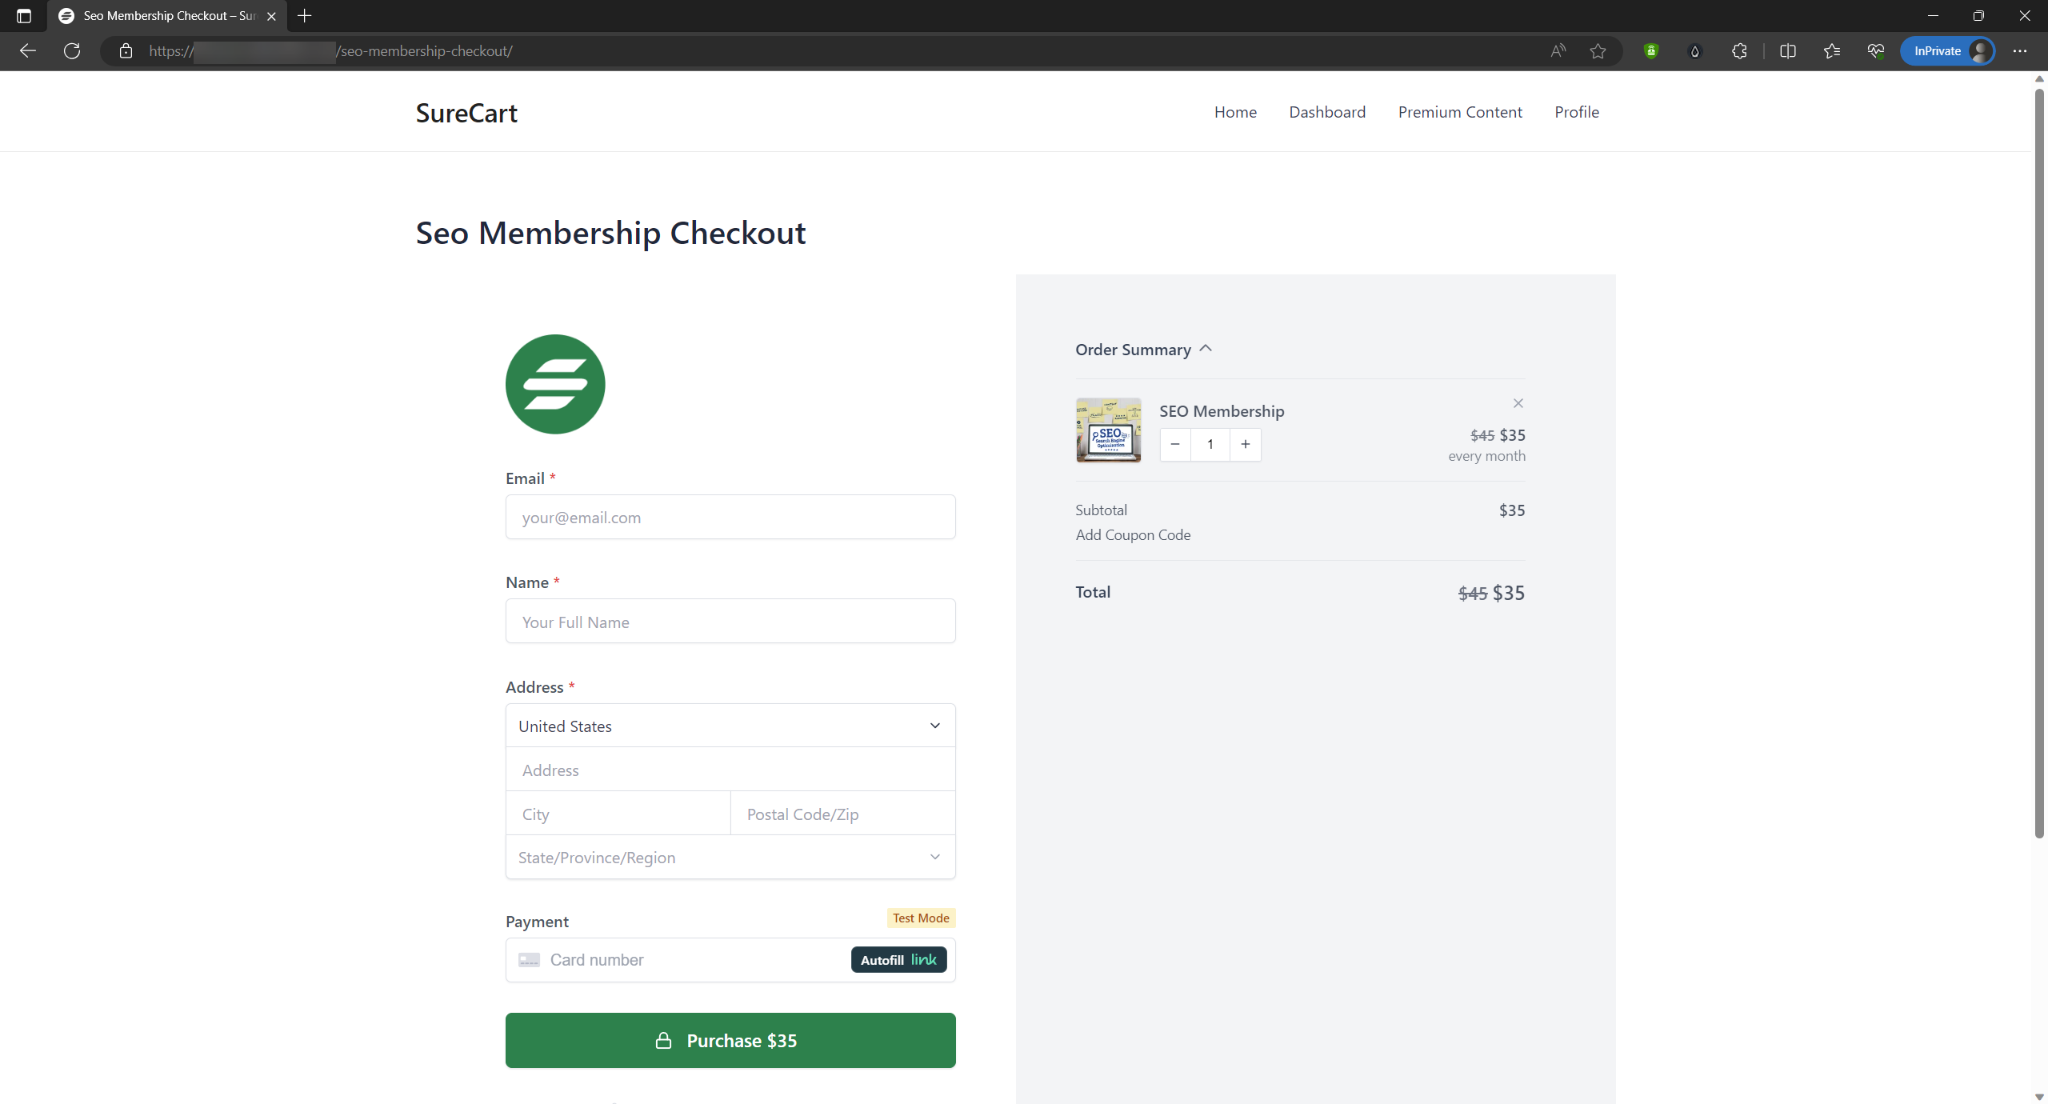Open the dark water-drop extension icon
Screen dimensions: 2048x1104
pyautogui.click(x=1694, y=50)
